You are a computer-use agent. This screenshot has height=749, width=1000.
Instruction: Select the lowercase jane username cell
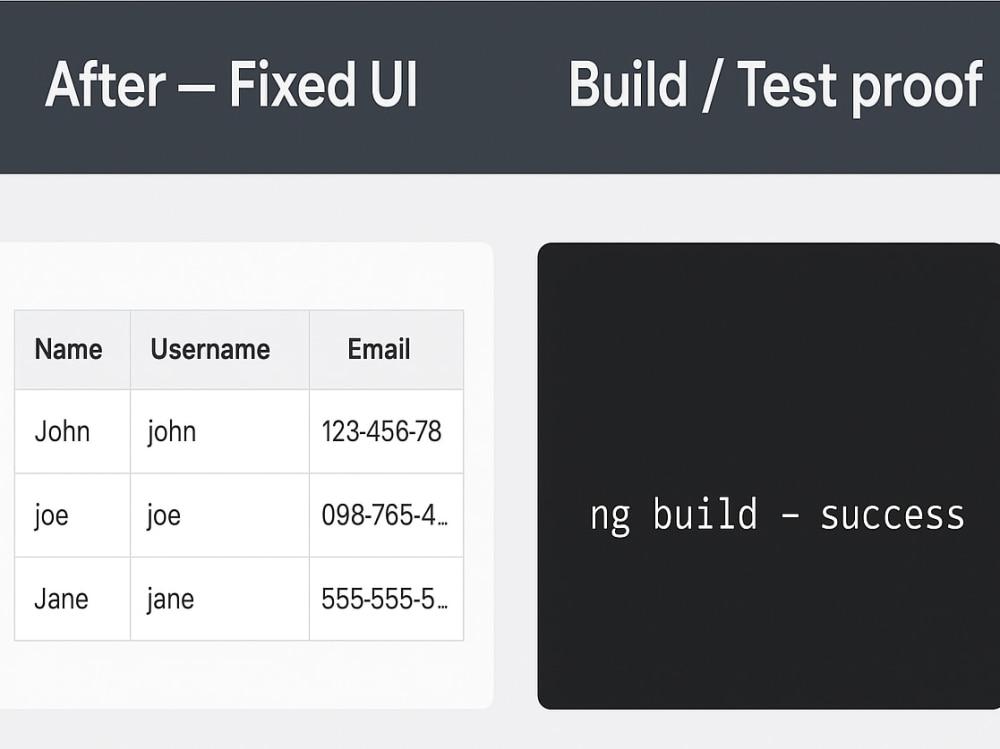tap(220, 598)
